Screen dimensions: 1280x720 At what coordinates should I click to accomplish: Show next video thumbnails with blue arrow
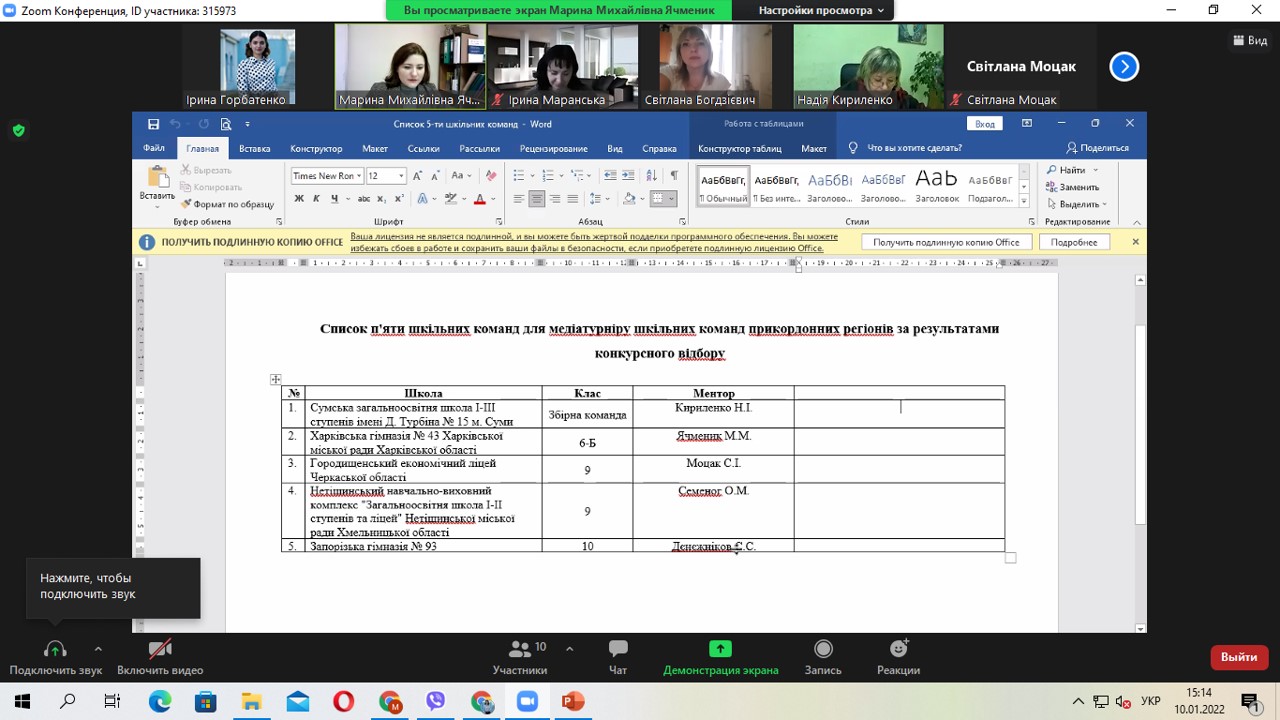(1124, 67)
